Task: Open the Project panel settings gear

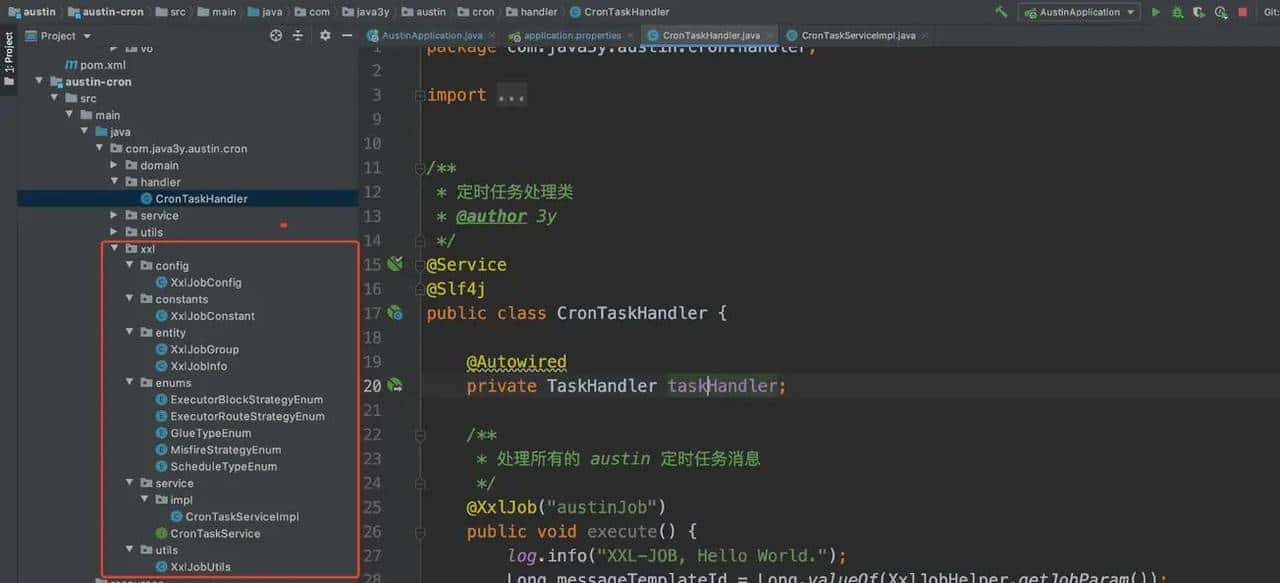Action: [x=326, y=35]
